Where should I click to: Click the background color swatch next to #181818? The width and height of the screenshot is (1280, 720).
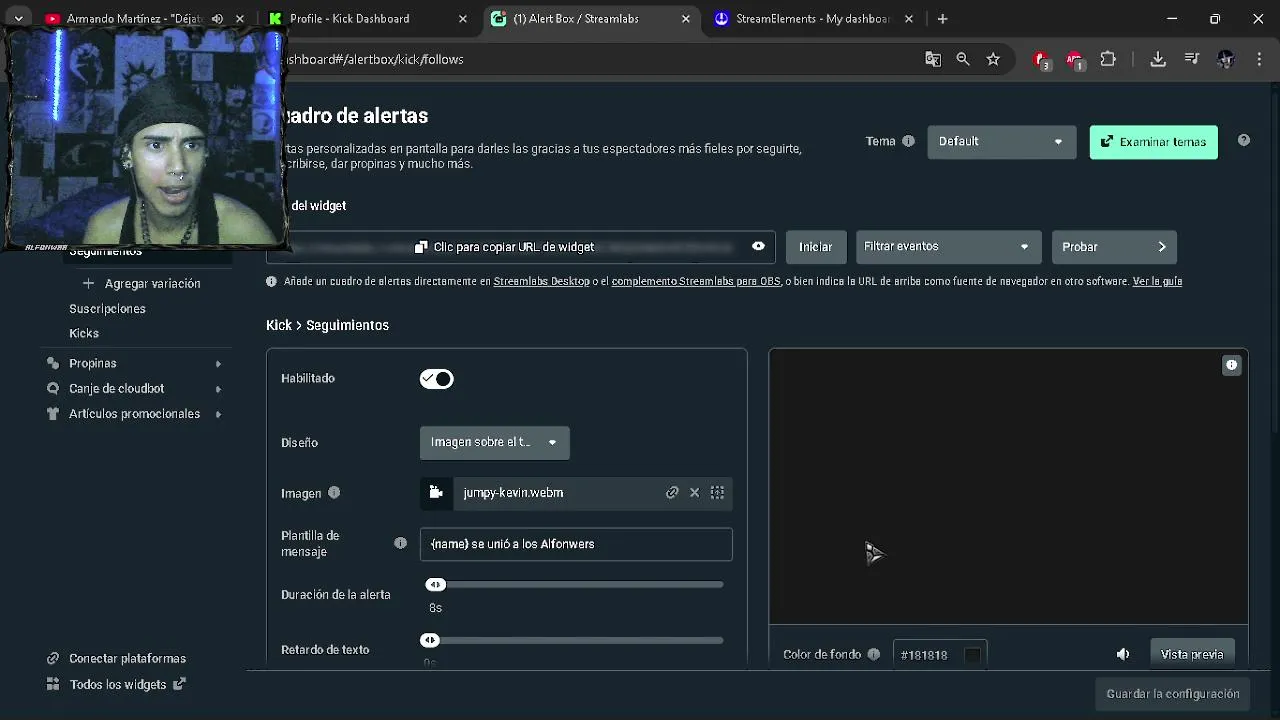coord(972,655)
